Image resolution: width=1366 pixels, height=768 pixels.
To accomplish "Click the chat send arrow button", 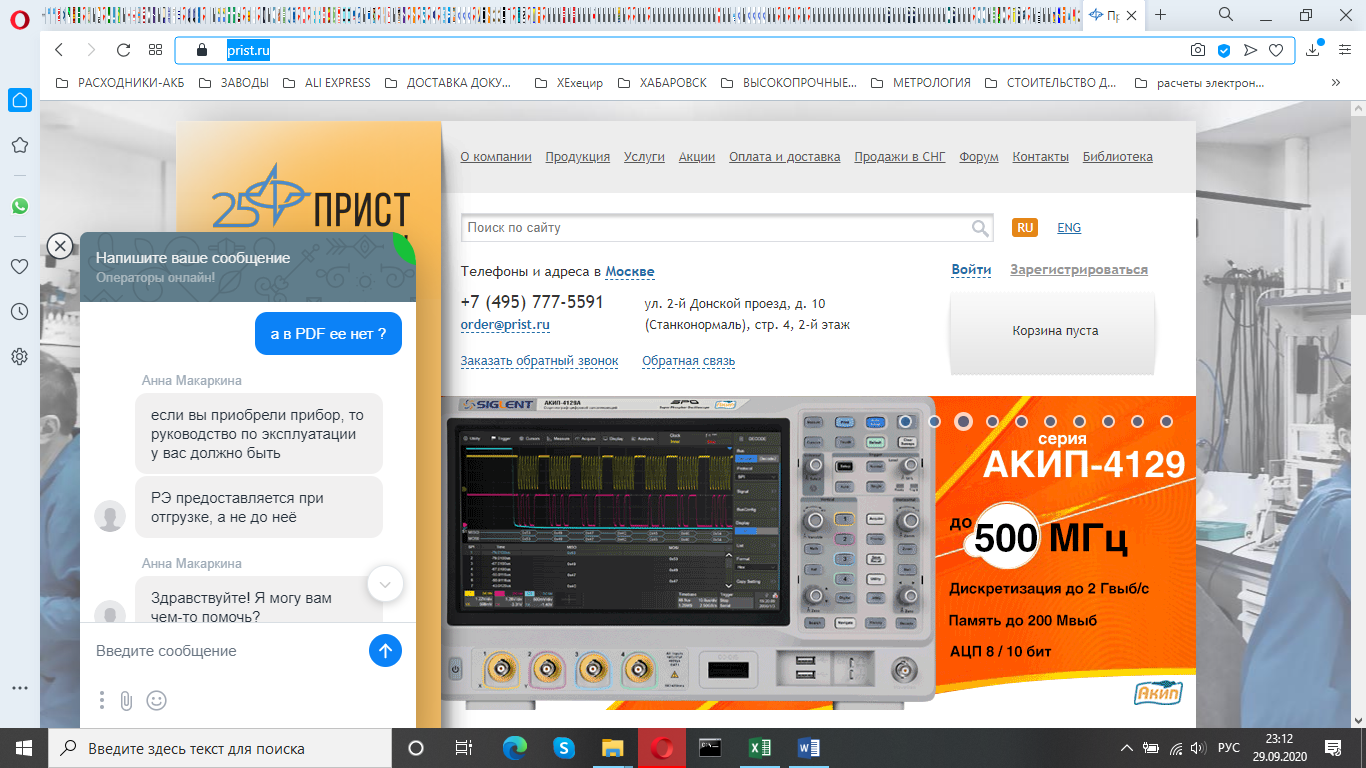I will 385,651.
